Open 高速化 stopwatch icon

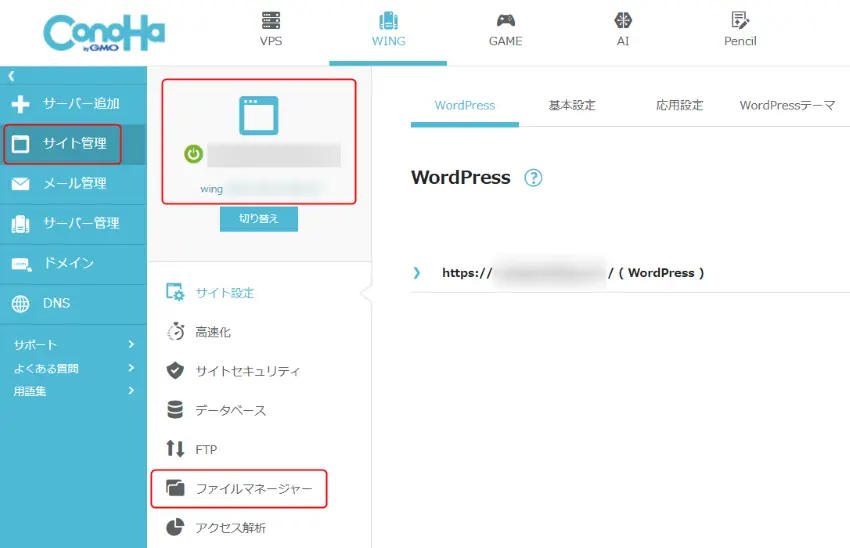tap(175, 332)
